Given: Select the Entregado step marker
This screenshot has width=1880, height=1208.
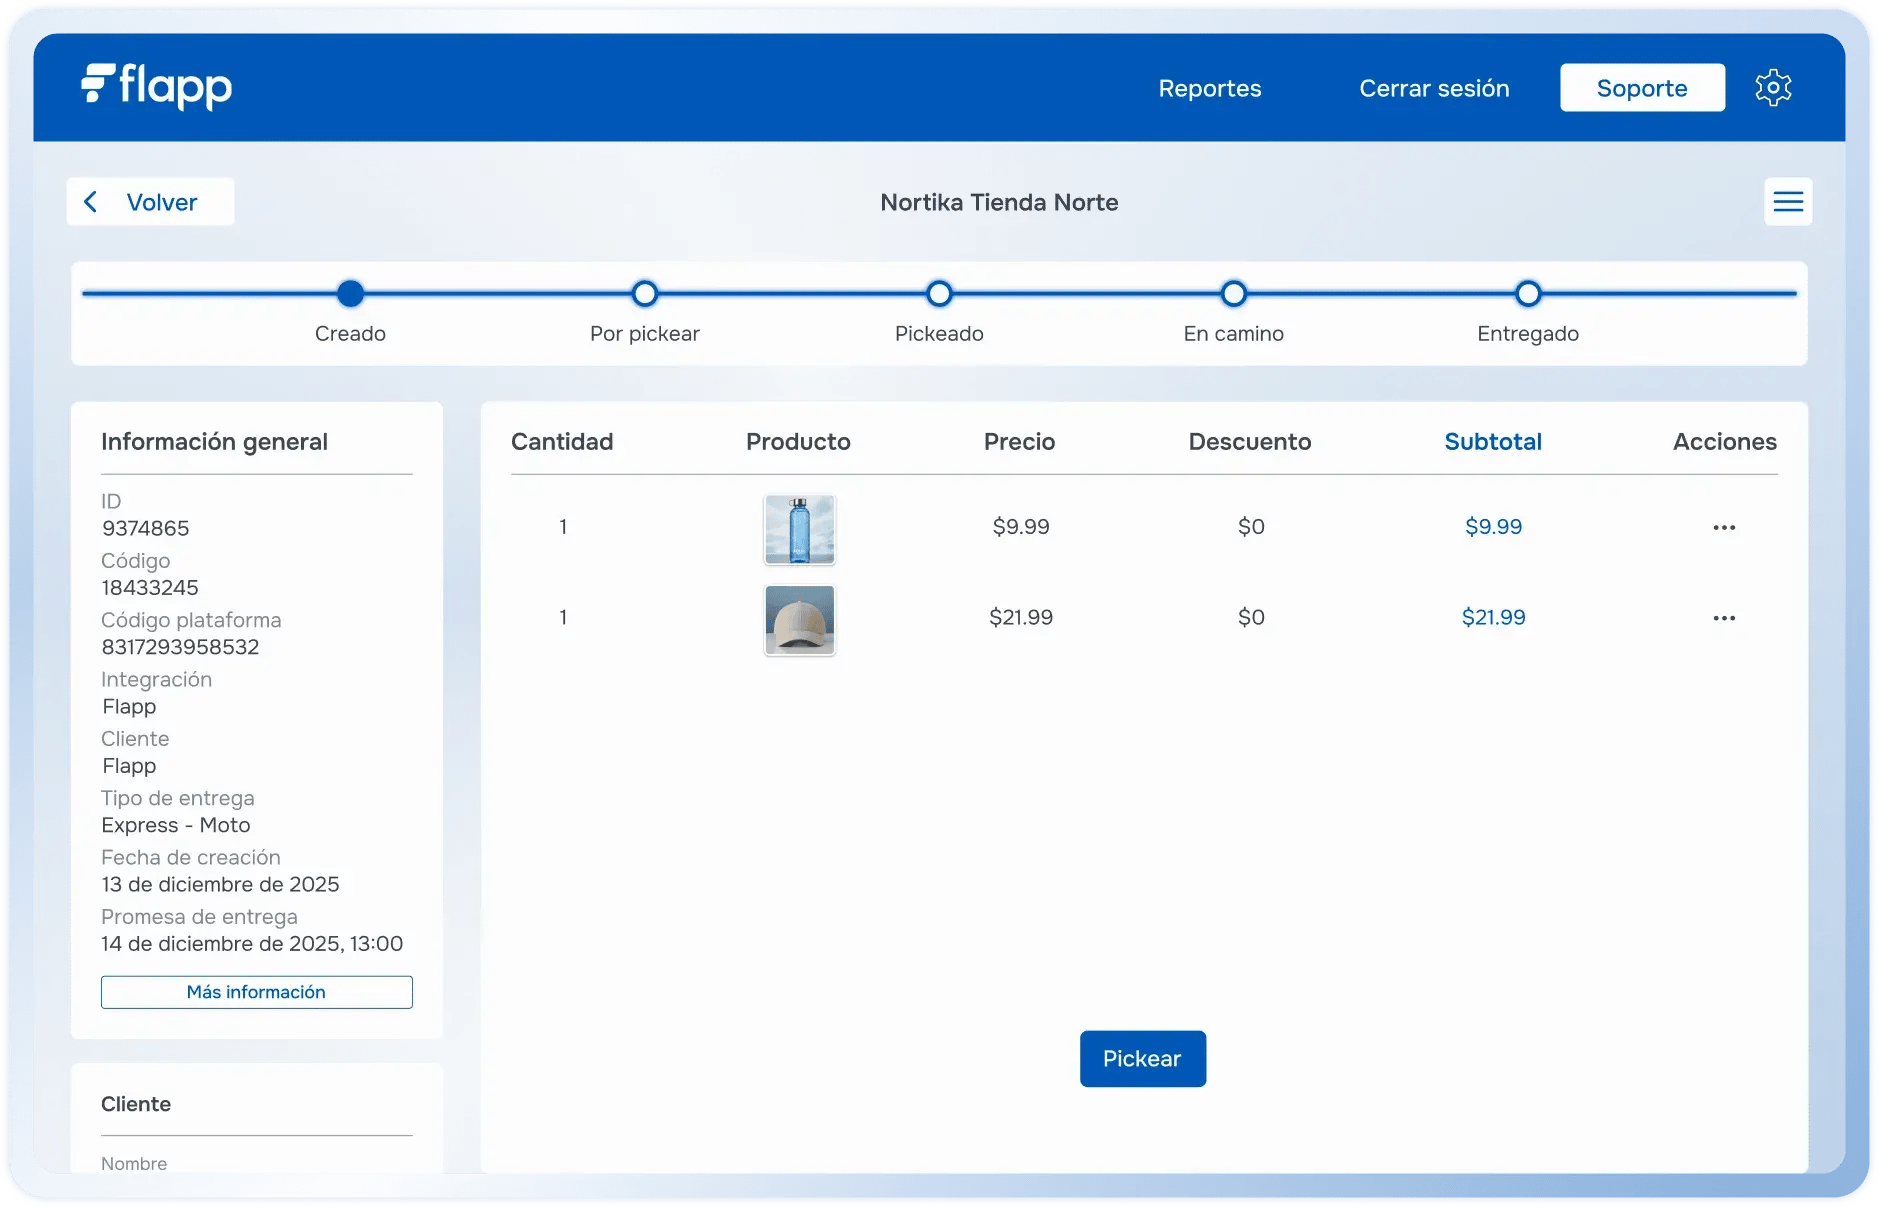Looking at the screenshot, I should pyautogui.click(x=1528, y=294).
